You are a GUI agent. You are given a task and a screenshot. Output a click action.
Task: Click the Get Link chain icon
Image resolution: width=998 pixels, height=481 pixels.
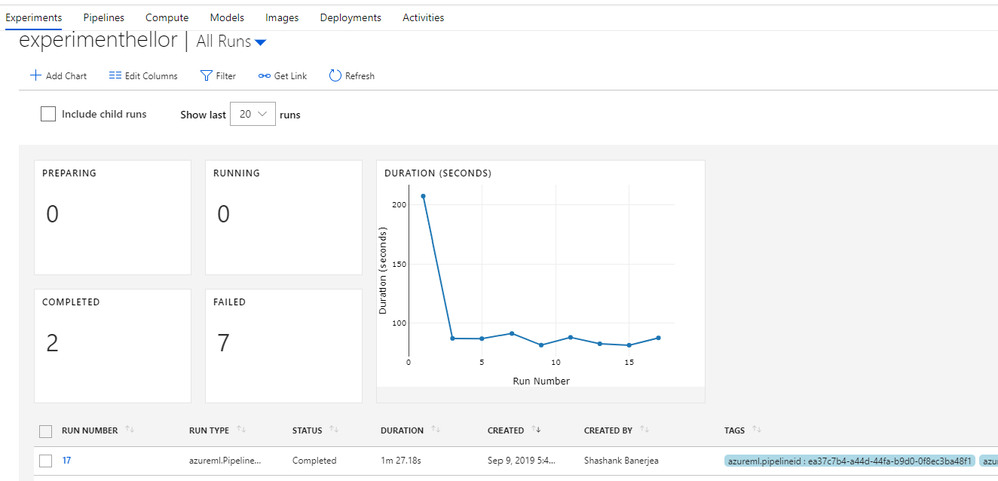point(264,76)
